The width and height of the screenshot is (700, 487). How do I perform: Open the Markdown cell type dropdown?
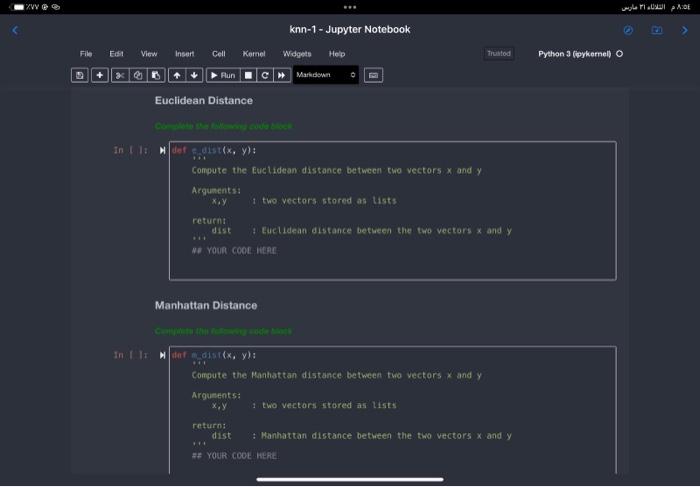(x=326, y=75)
